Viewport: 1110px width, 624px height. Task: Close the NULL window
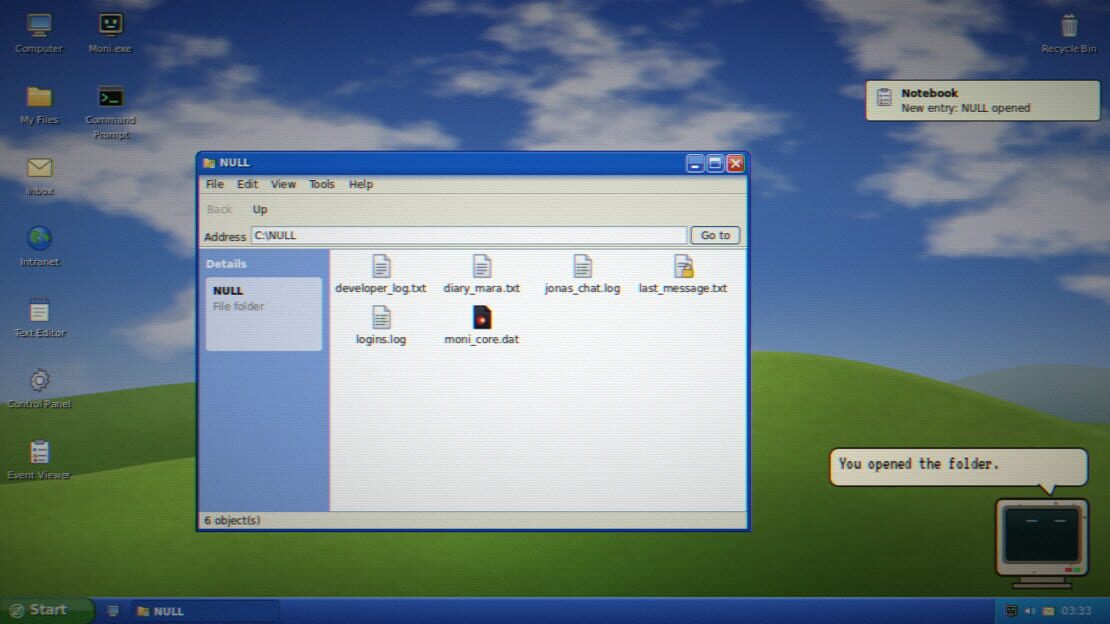tap(736, 164)
